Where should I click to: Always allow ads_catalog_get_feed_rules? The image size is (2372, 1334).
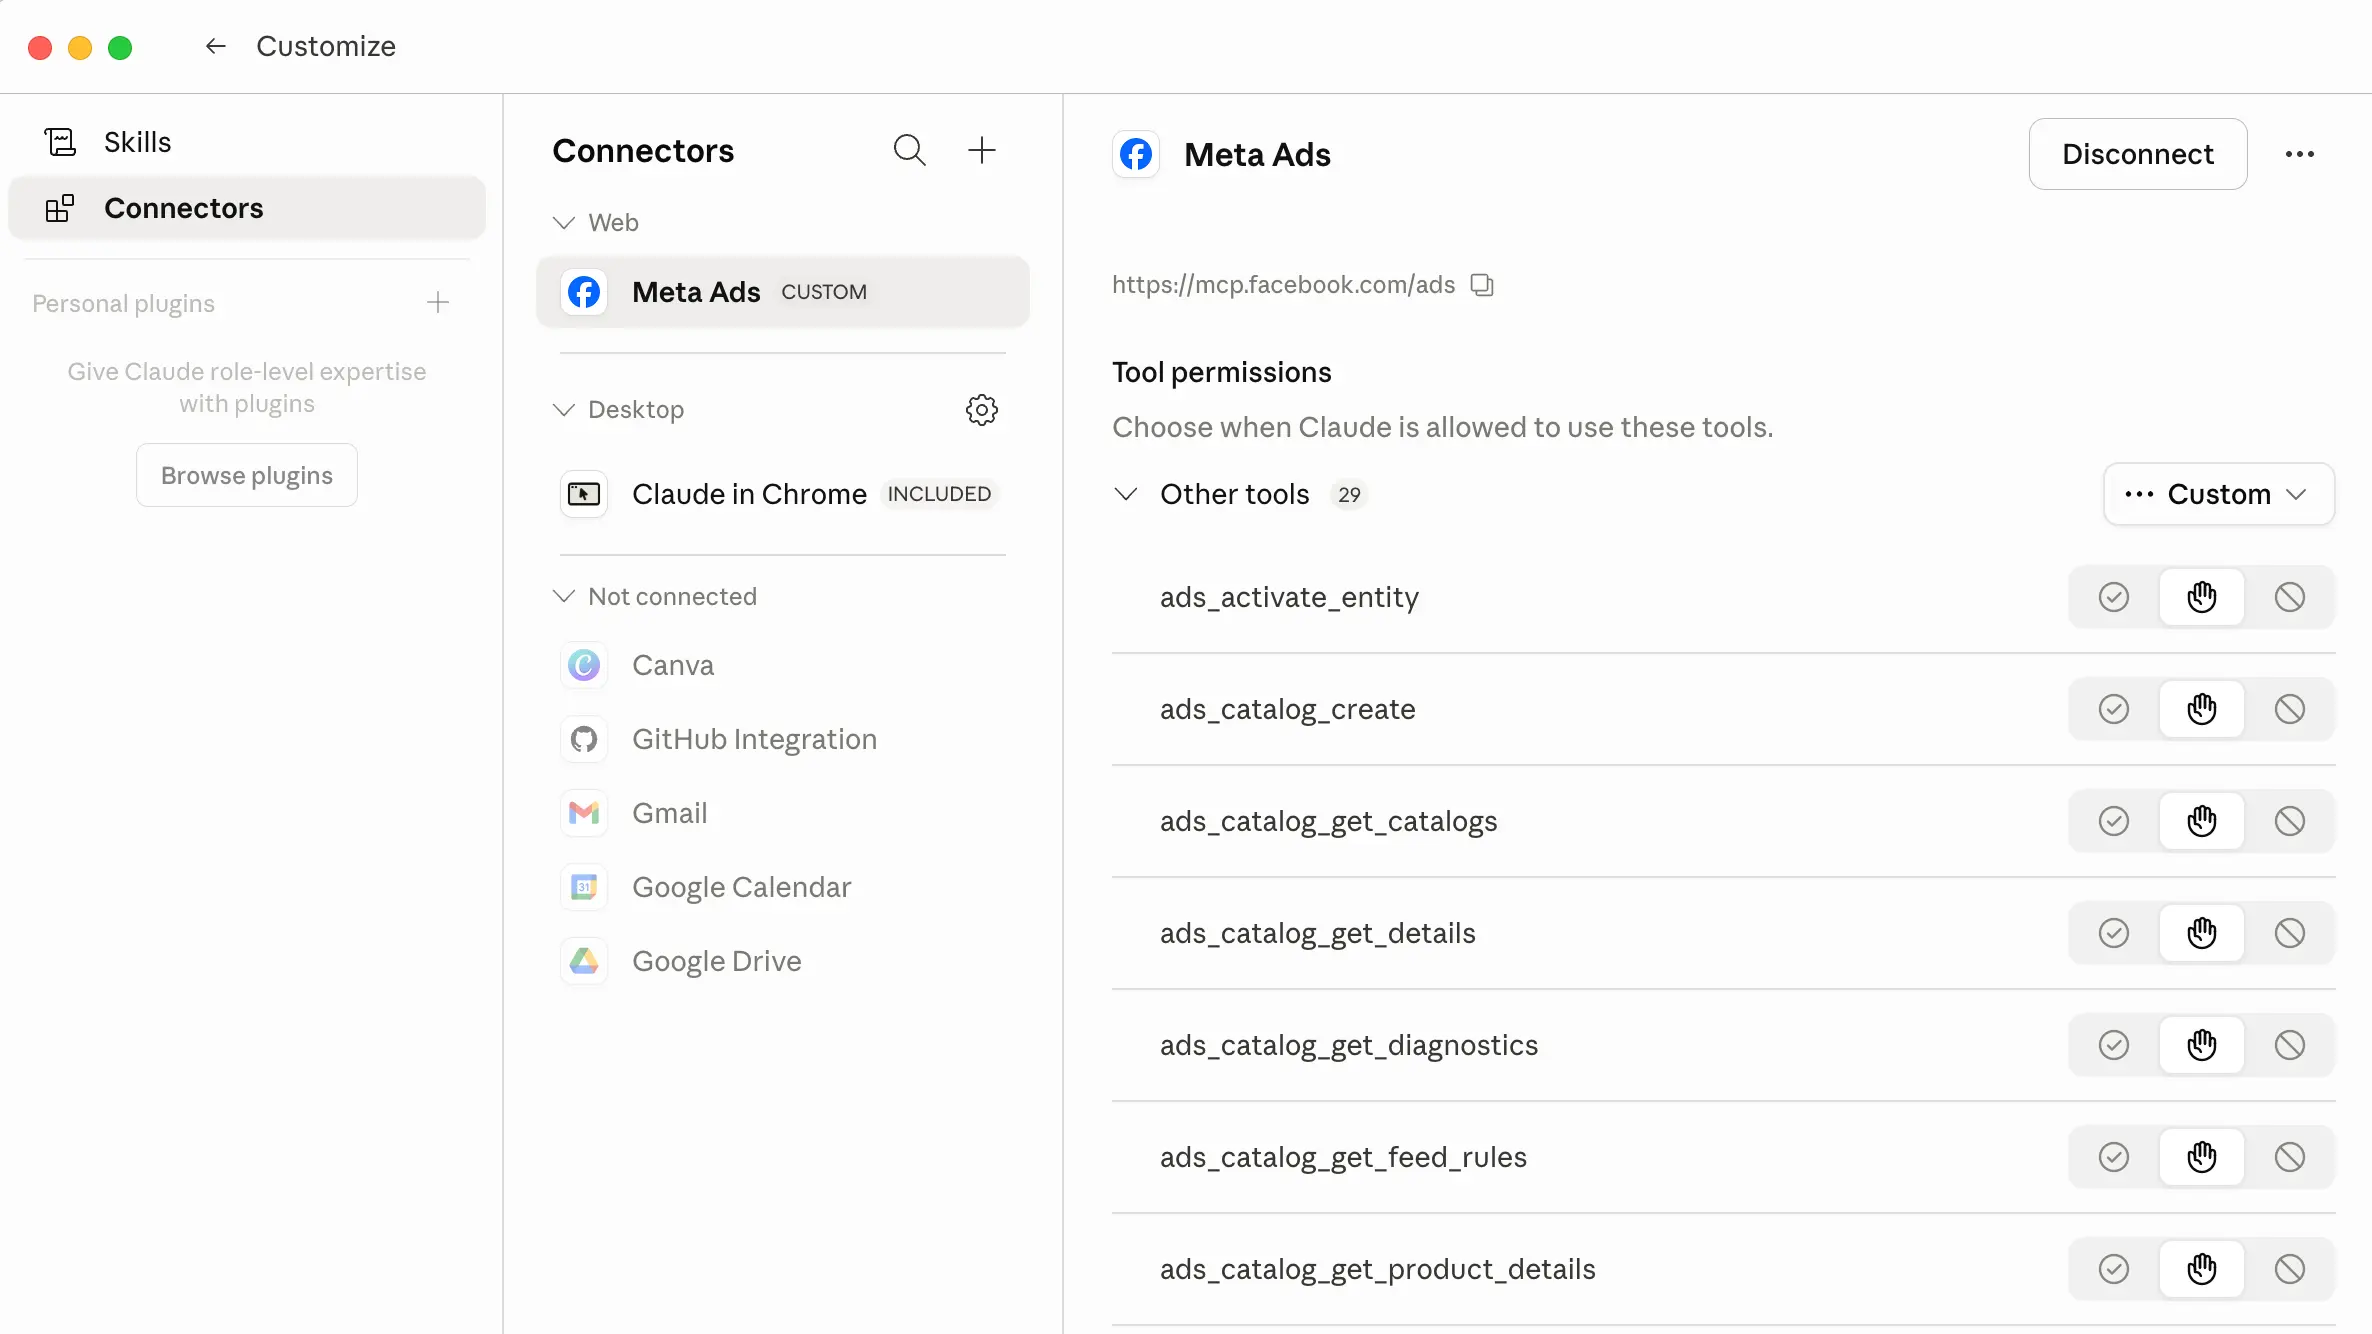2114,1157
